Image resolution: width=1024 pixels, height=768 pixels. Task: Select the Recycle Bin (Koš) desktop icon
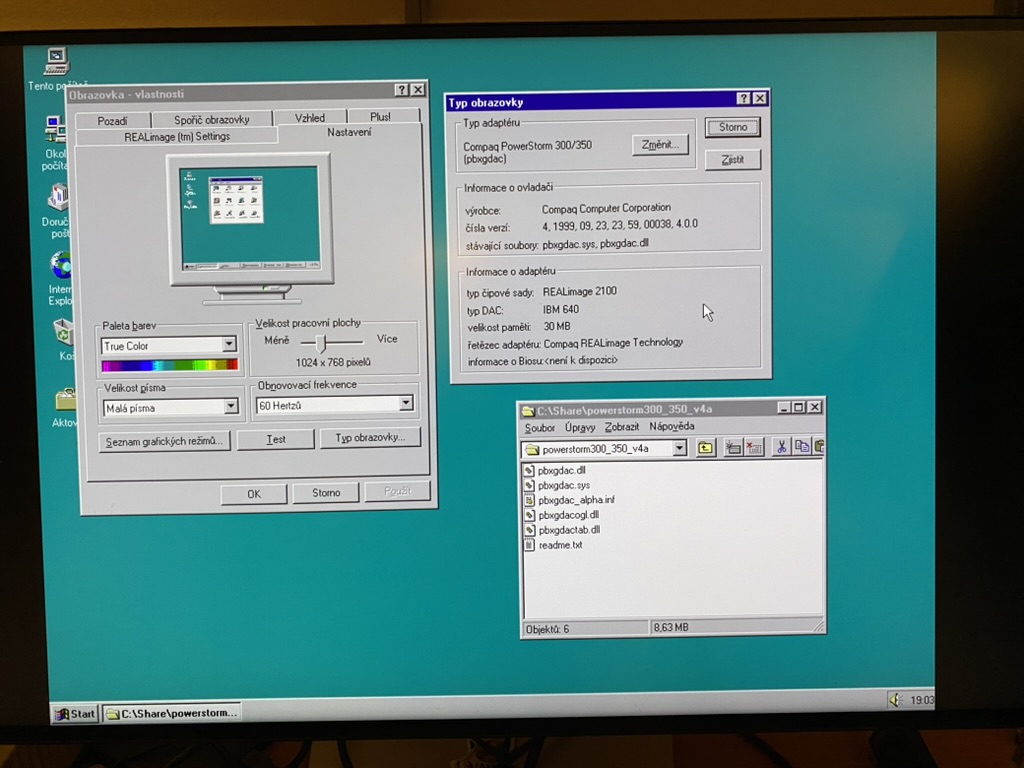tap(63, 332)
